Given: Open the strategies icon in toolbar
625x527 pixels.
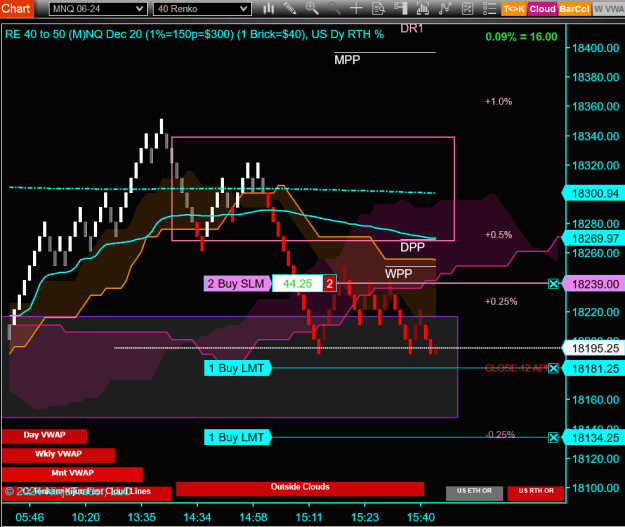Looking at the screenshot, I should point(467,8).
